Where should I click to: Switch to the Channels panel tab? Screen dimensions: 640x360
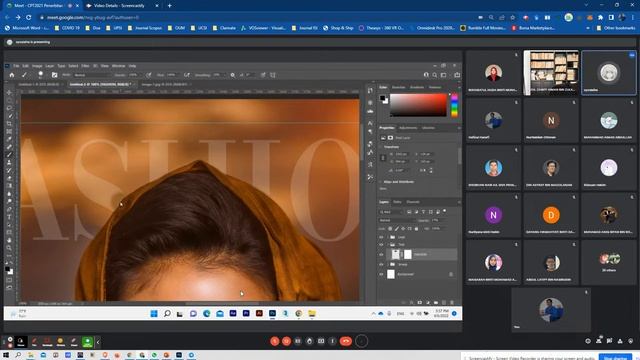[x=413, y=202]
